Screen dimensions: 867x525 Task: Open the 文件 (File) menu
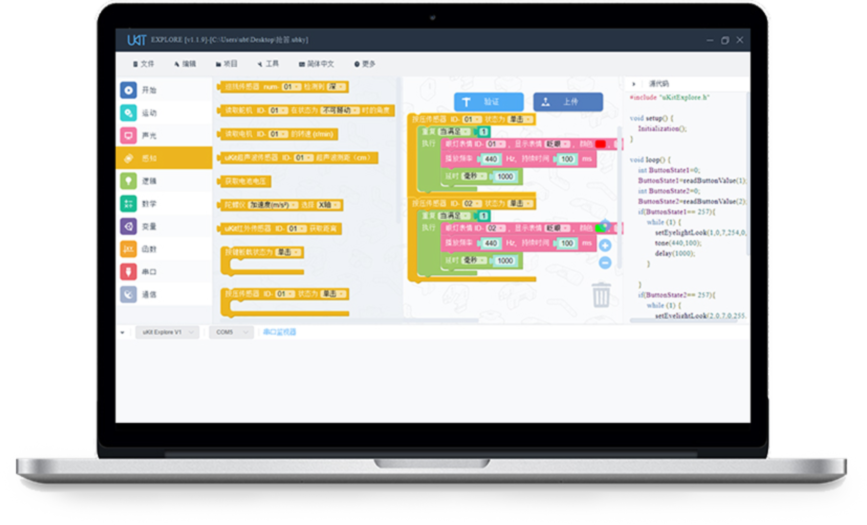coord(142,64)
